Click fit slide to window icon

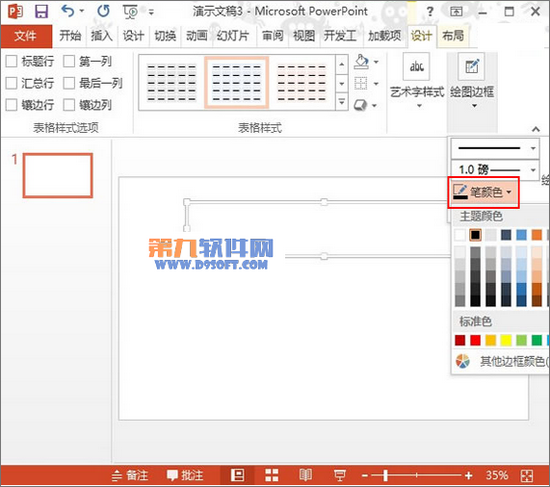click(527, 476)
